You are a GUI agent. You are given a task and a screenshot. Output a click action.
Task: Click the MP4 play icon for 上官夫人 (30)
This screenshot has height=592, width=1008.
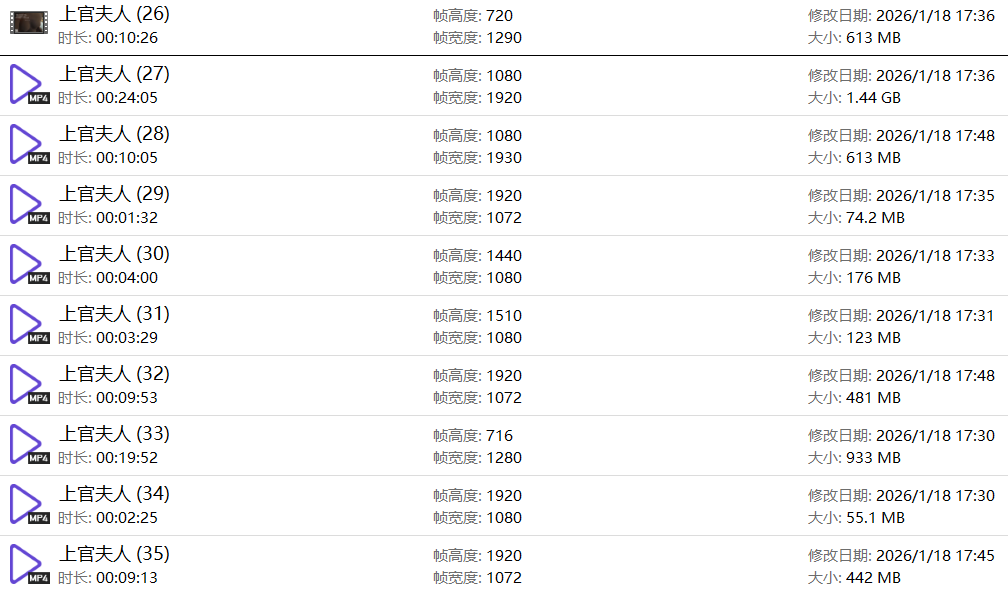tap(27, 265)
